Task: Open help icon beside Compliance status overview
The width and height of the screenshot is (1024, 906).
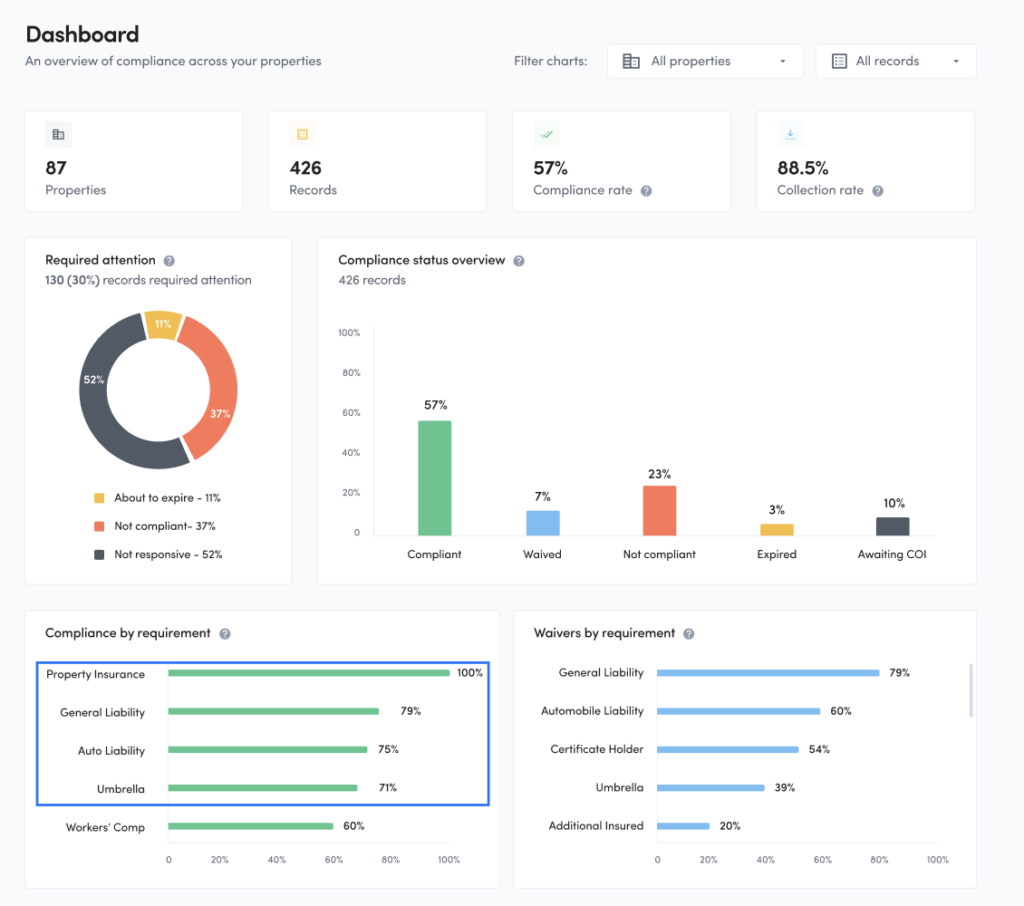Action: click(519, 261)
